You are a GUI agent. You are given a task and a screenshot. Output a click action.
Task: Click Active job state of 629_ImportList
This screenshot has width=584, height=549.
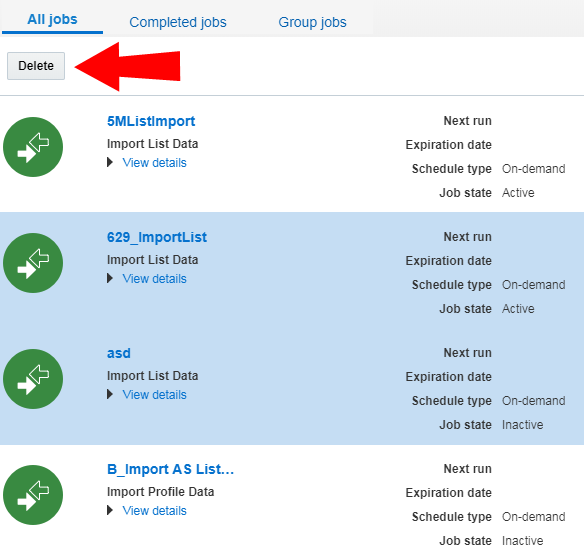(x=518, y=308)
